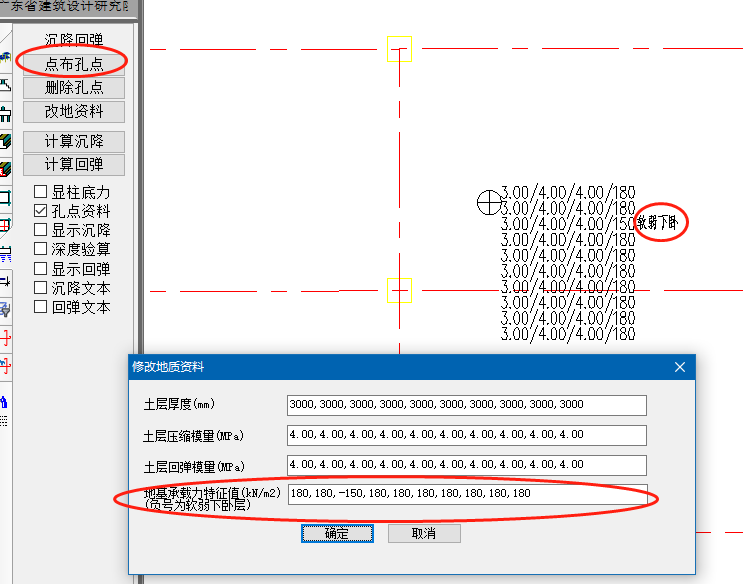This screenshot has height=584, width=743.
Task: Open 改地资料 to edit soil data
Action: (73, 111)
